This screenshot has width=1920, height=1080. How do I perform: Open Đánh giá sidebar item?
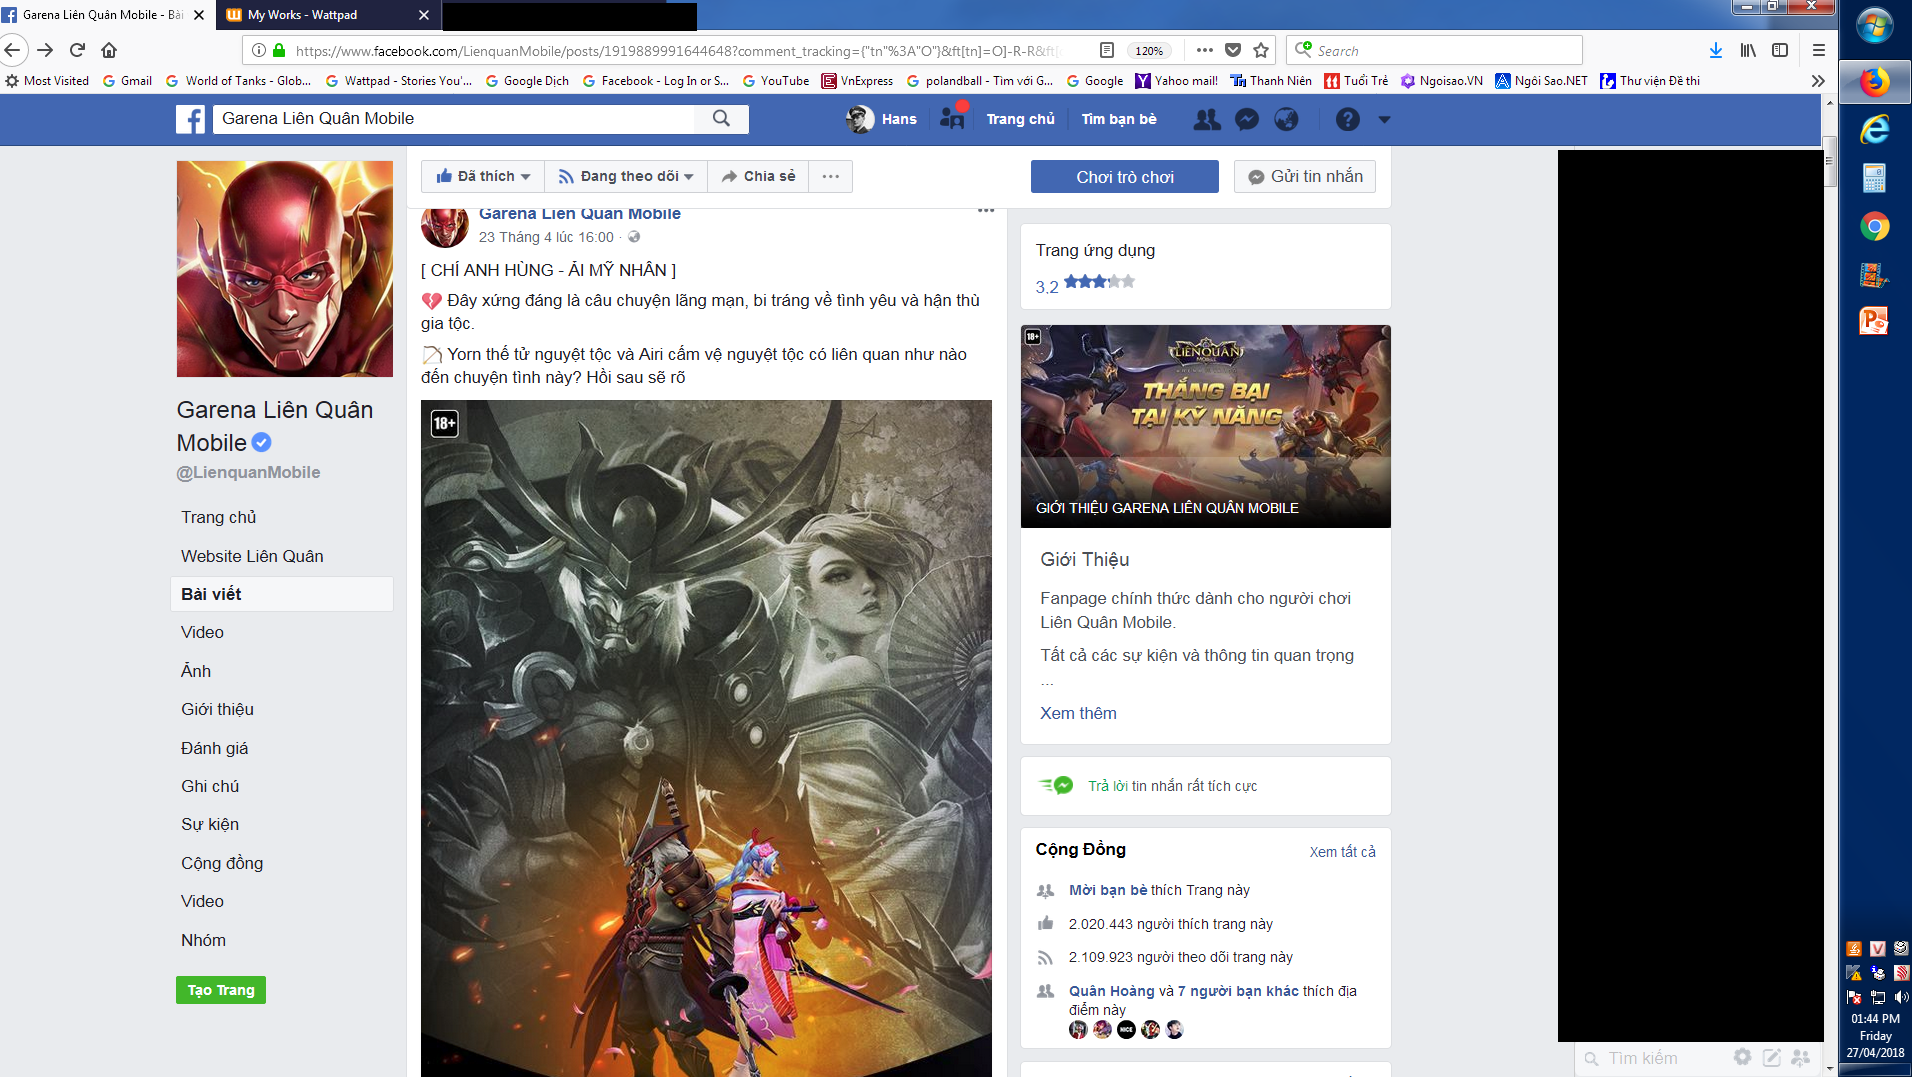click(x=214, y=748)
